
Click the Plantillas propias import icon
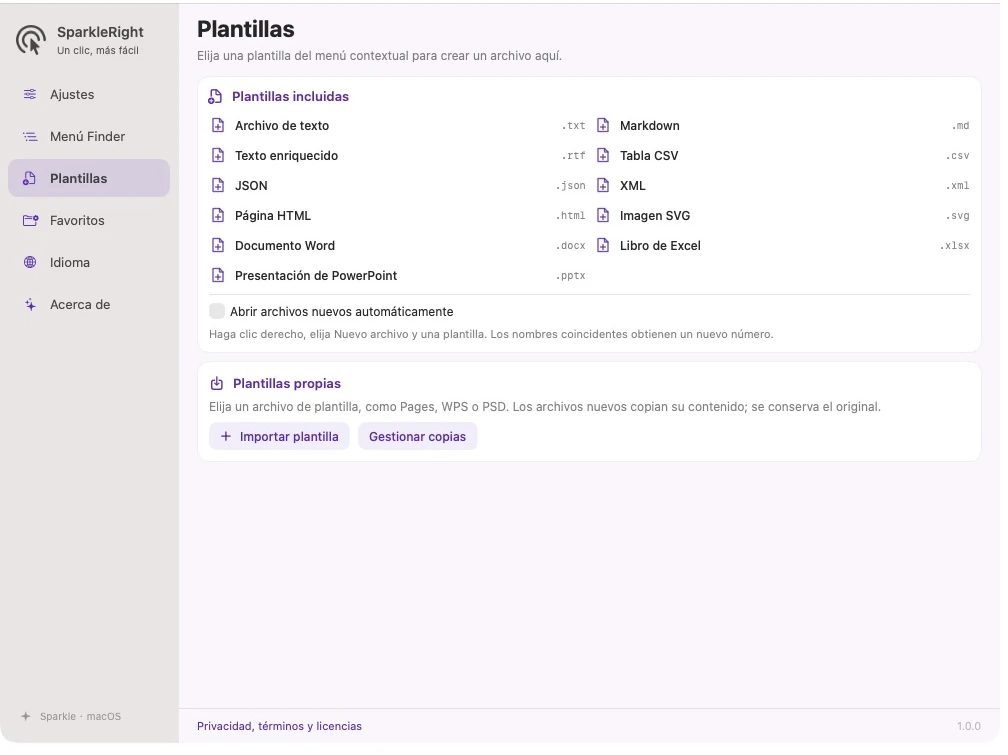(x=217, y=384)
